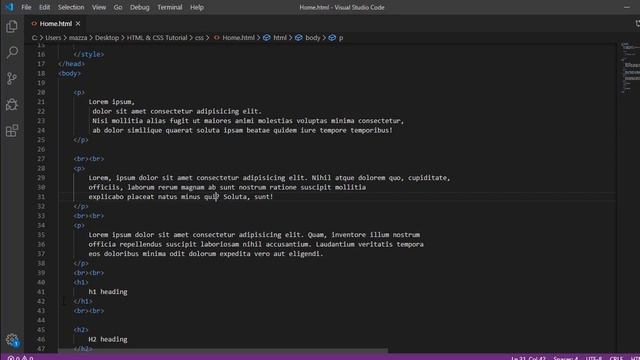
Task: Click the line starting 'eos doloribus minima'
Action: pyautogui.click(x=206, y=253)
